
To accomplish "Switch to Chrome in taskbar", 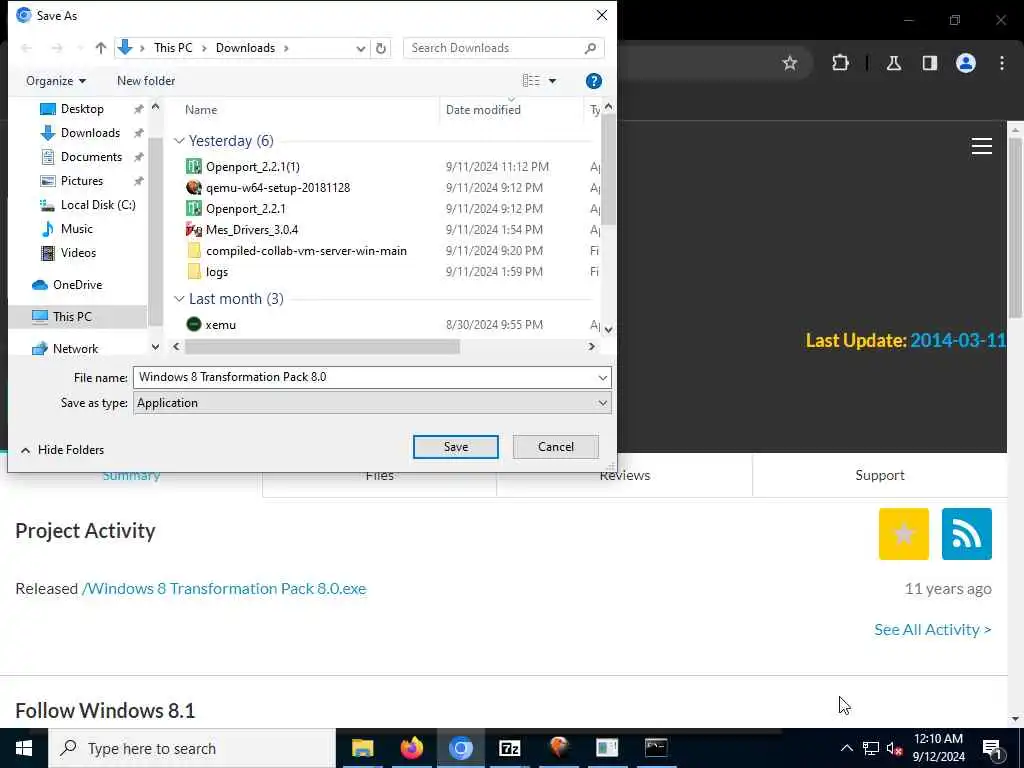I will [x=460, y=748].
